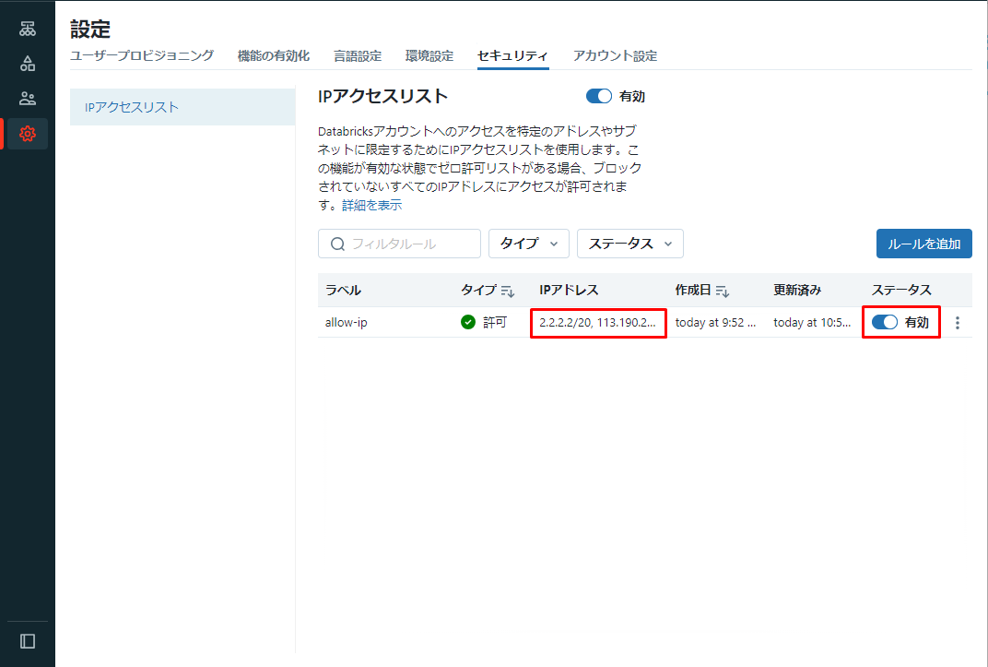Open the 言語設定 tab
Image resolution: width=988 pixels, height=667 pixels.
pyautogui.click(x=357, y=56)
